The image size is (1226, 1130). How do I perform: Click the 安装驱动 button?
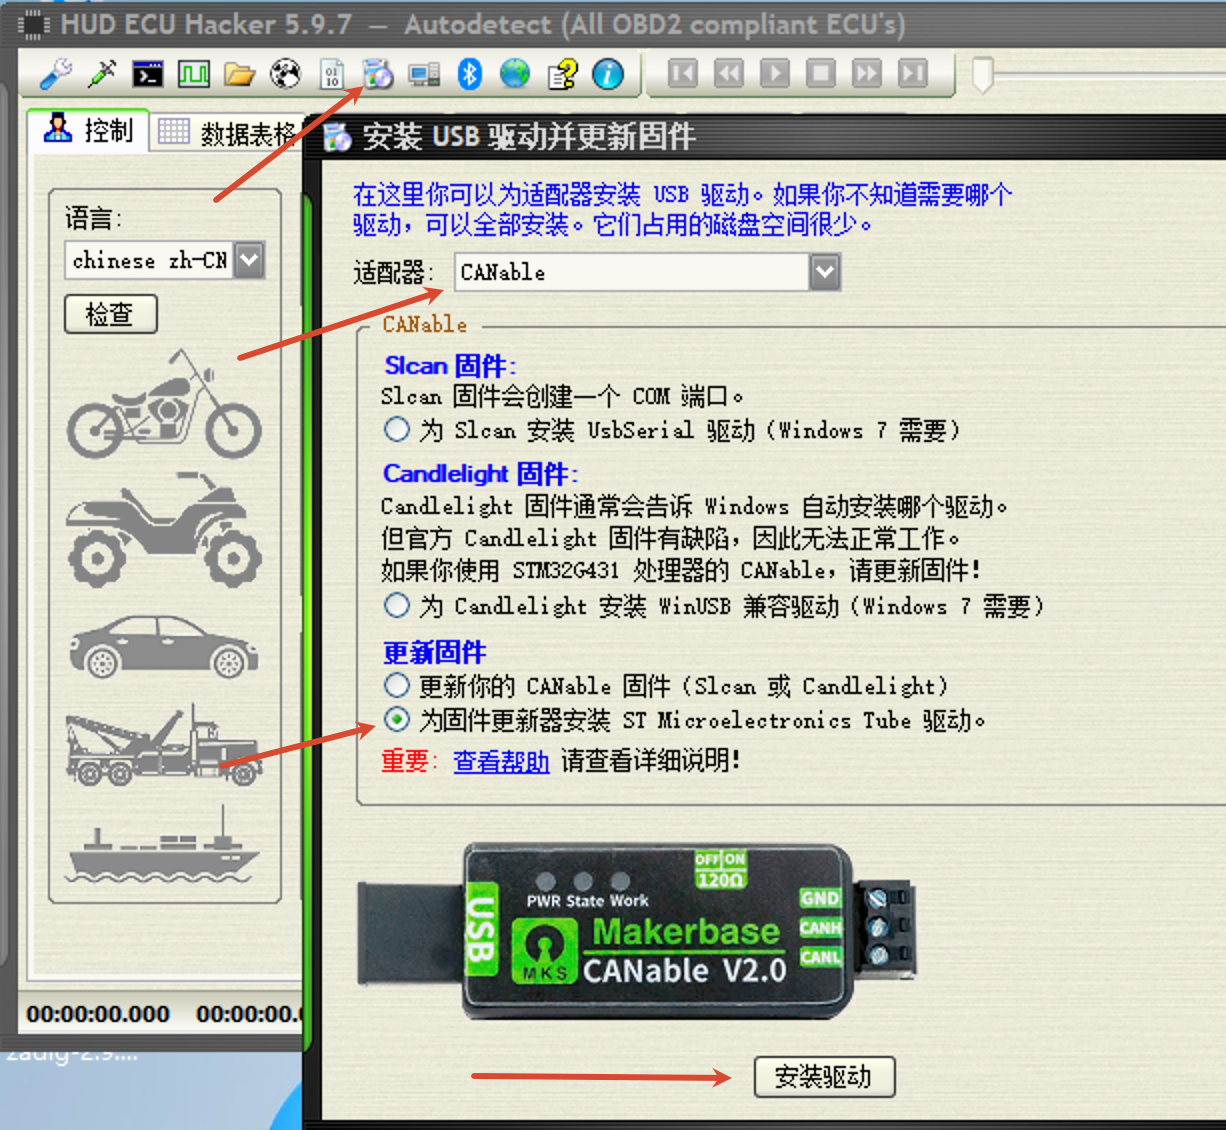point(824,1077)
